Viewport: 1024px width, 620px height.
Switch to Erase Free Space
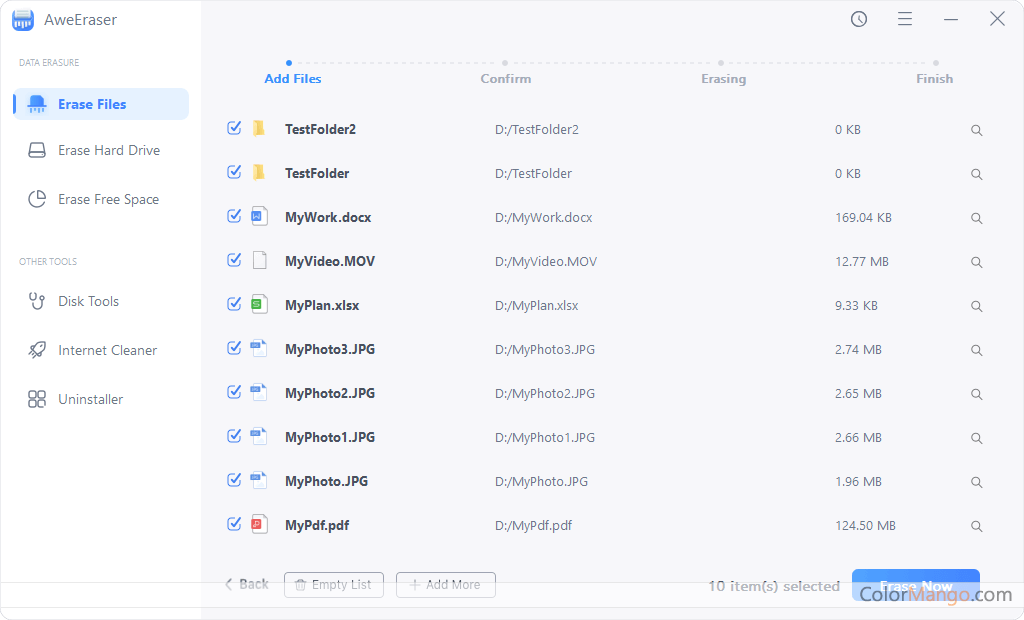point(108,199)
